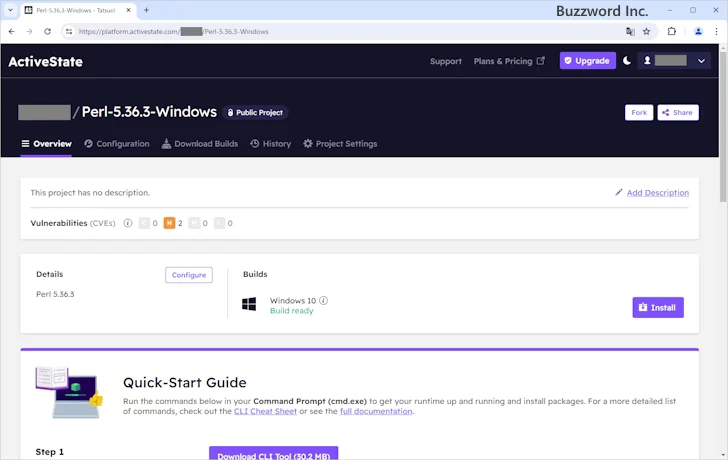The width and height of the screenshot is (728, 460).
Task: Open the Support link
Action: coord(446,61)
